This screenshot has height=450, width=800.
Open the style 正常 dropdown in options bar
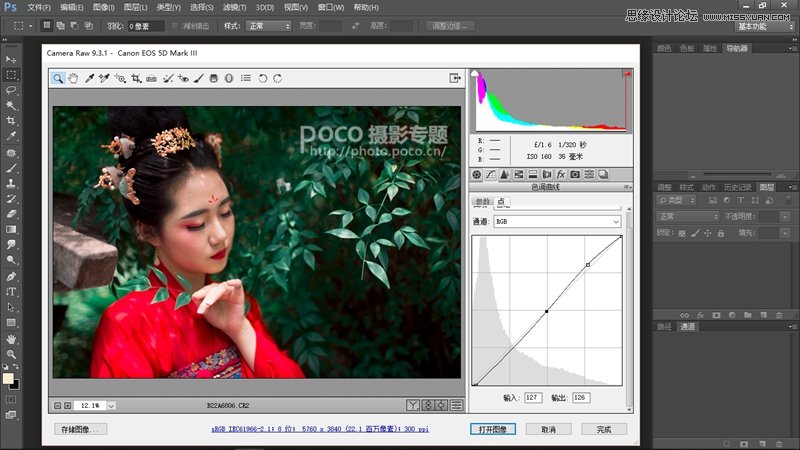[x=268, y=26]
